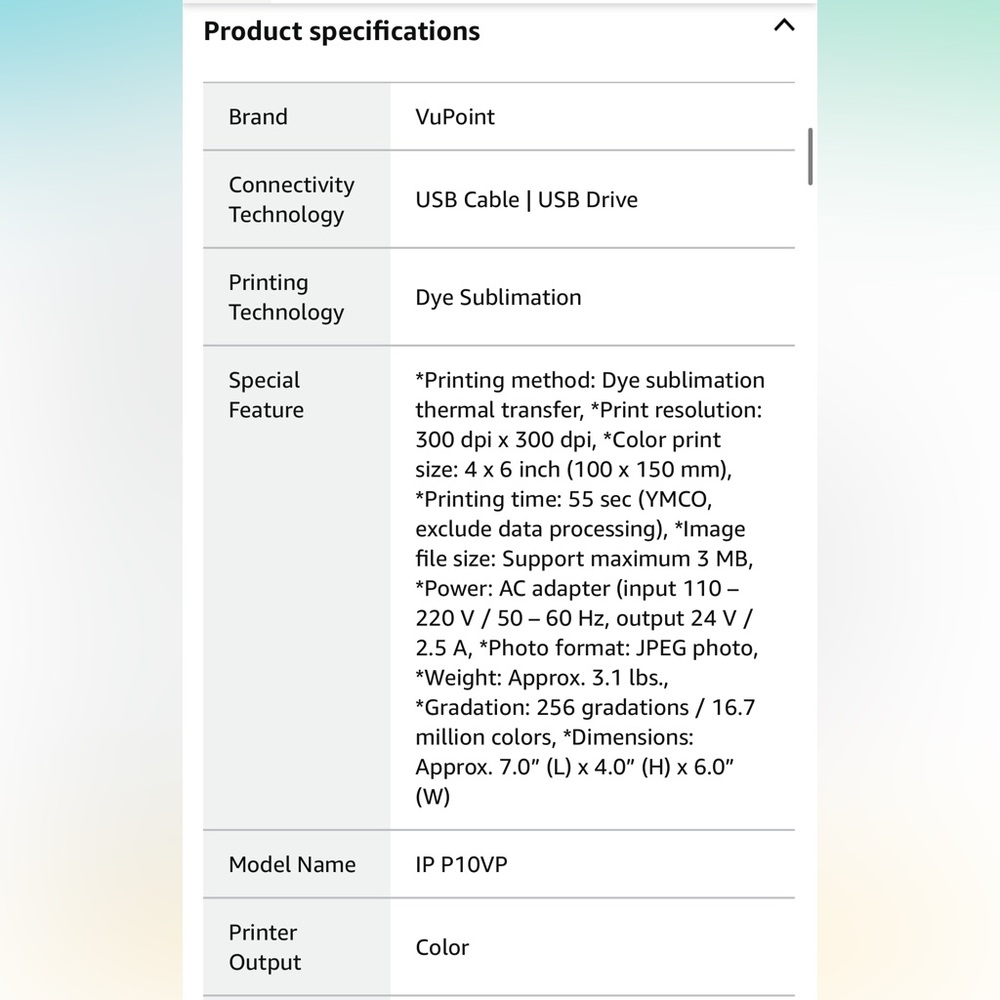
Task: Click the Color printer output value
Action: [x=442, y=947]
